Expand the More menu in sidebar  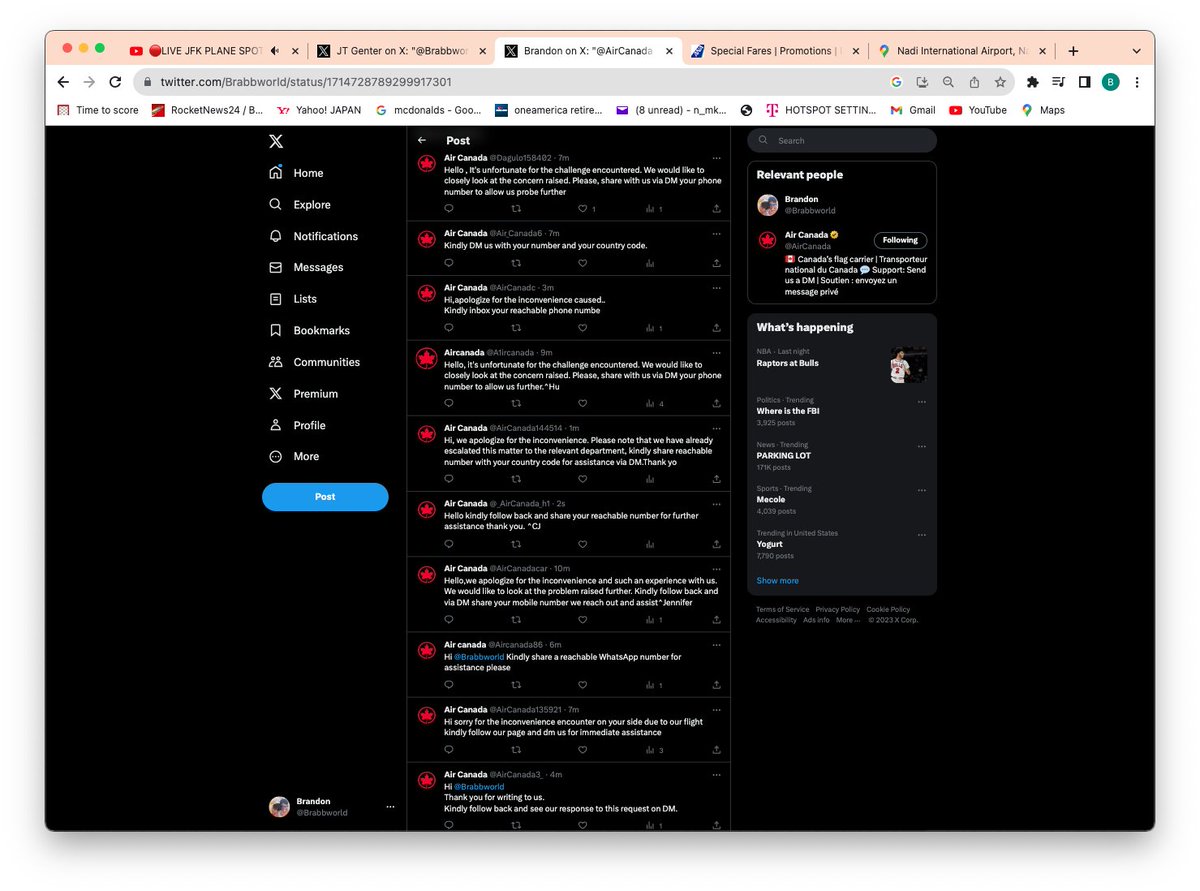pos(294,456)
